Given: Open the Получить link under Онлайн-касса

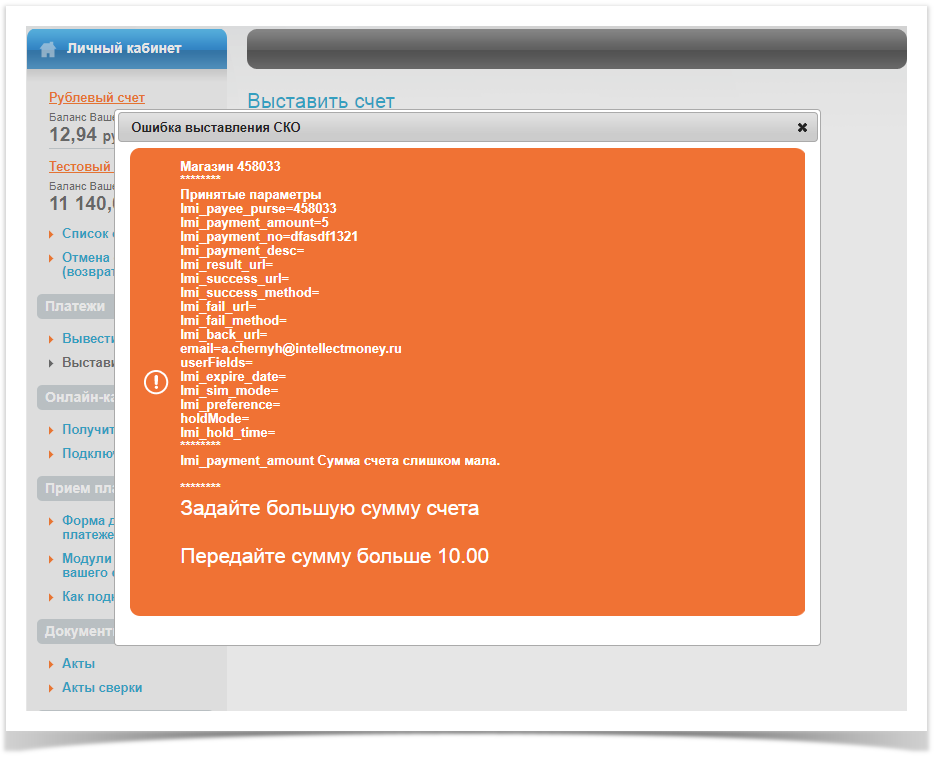Looking at the screenshot, I should (x=88, y=430).
